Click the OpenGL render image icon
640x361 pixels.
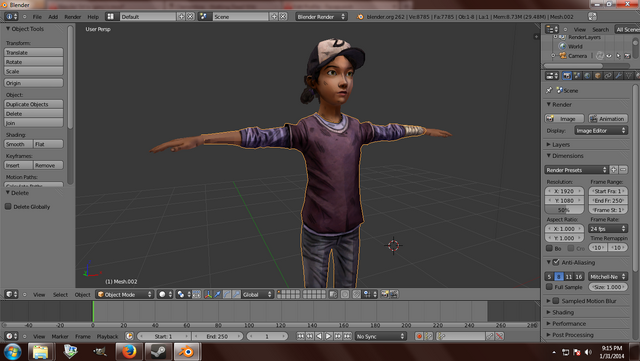coord(384,294)
